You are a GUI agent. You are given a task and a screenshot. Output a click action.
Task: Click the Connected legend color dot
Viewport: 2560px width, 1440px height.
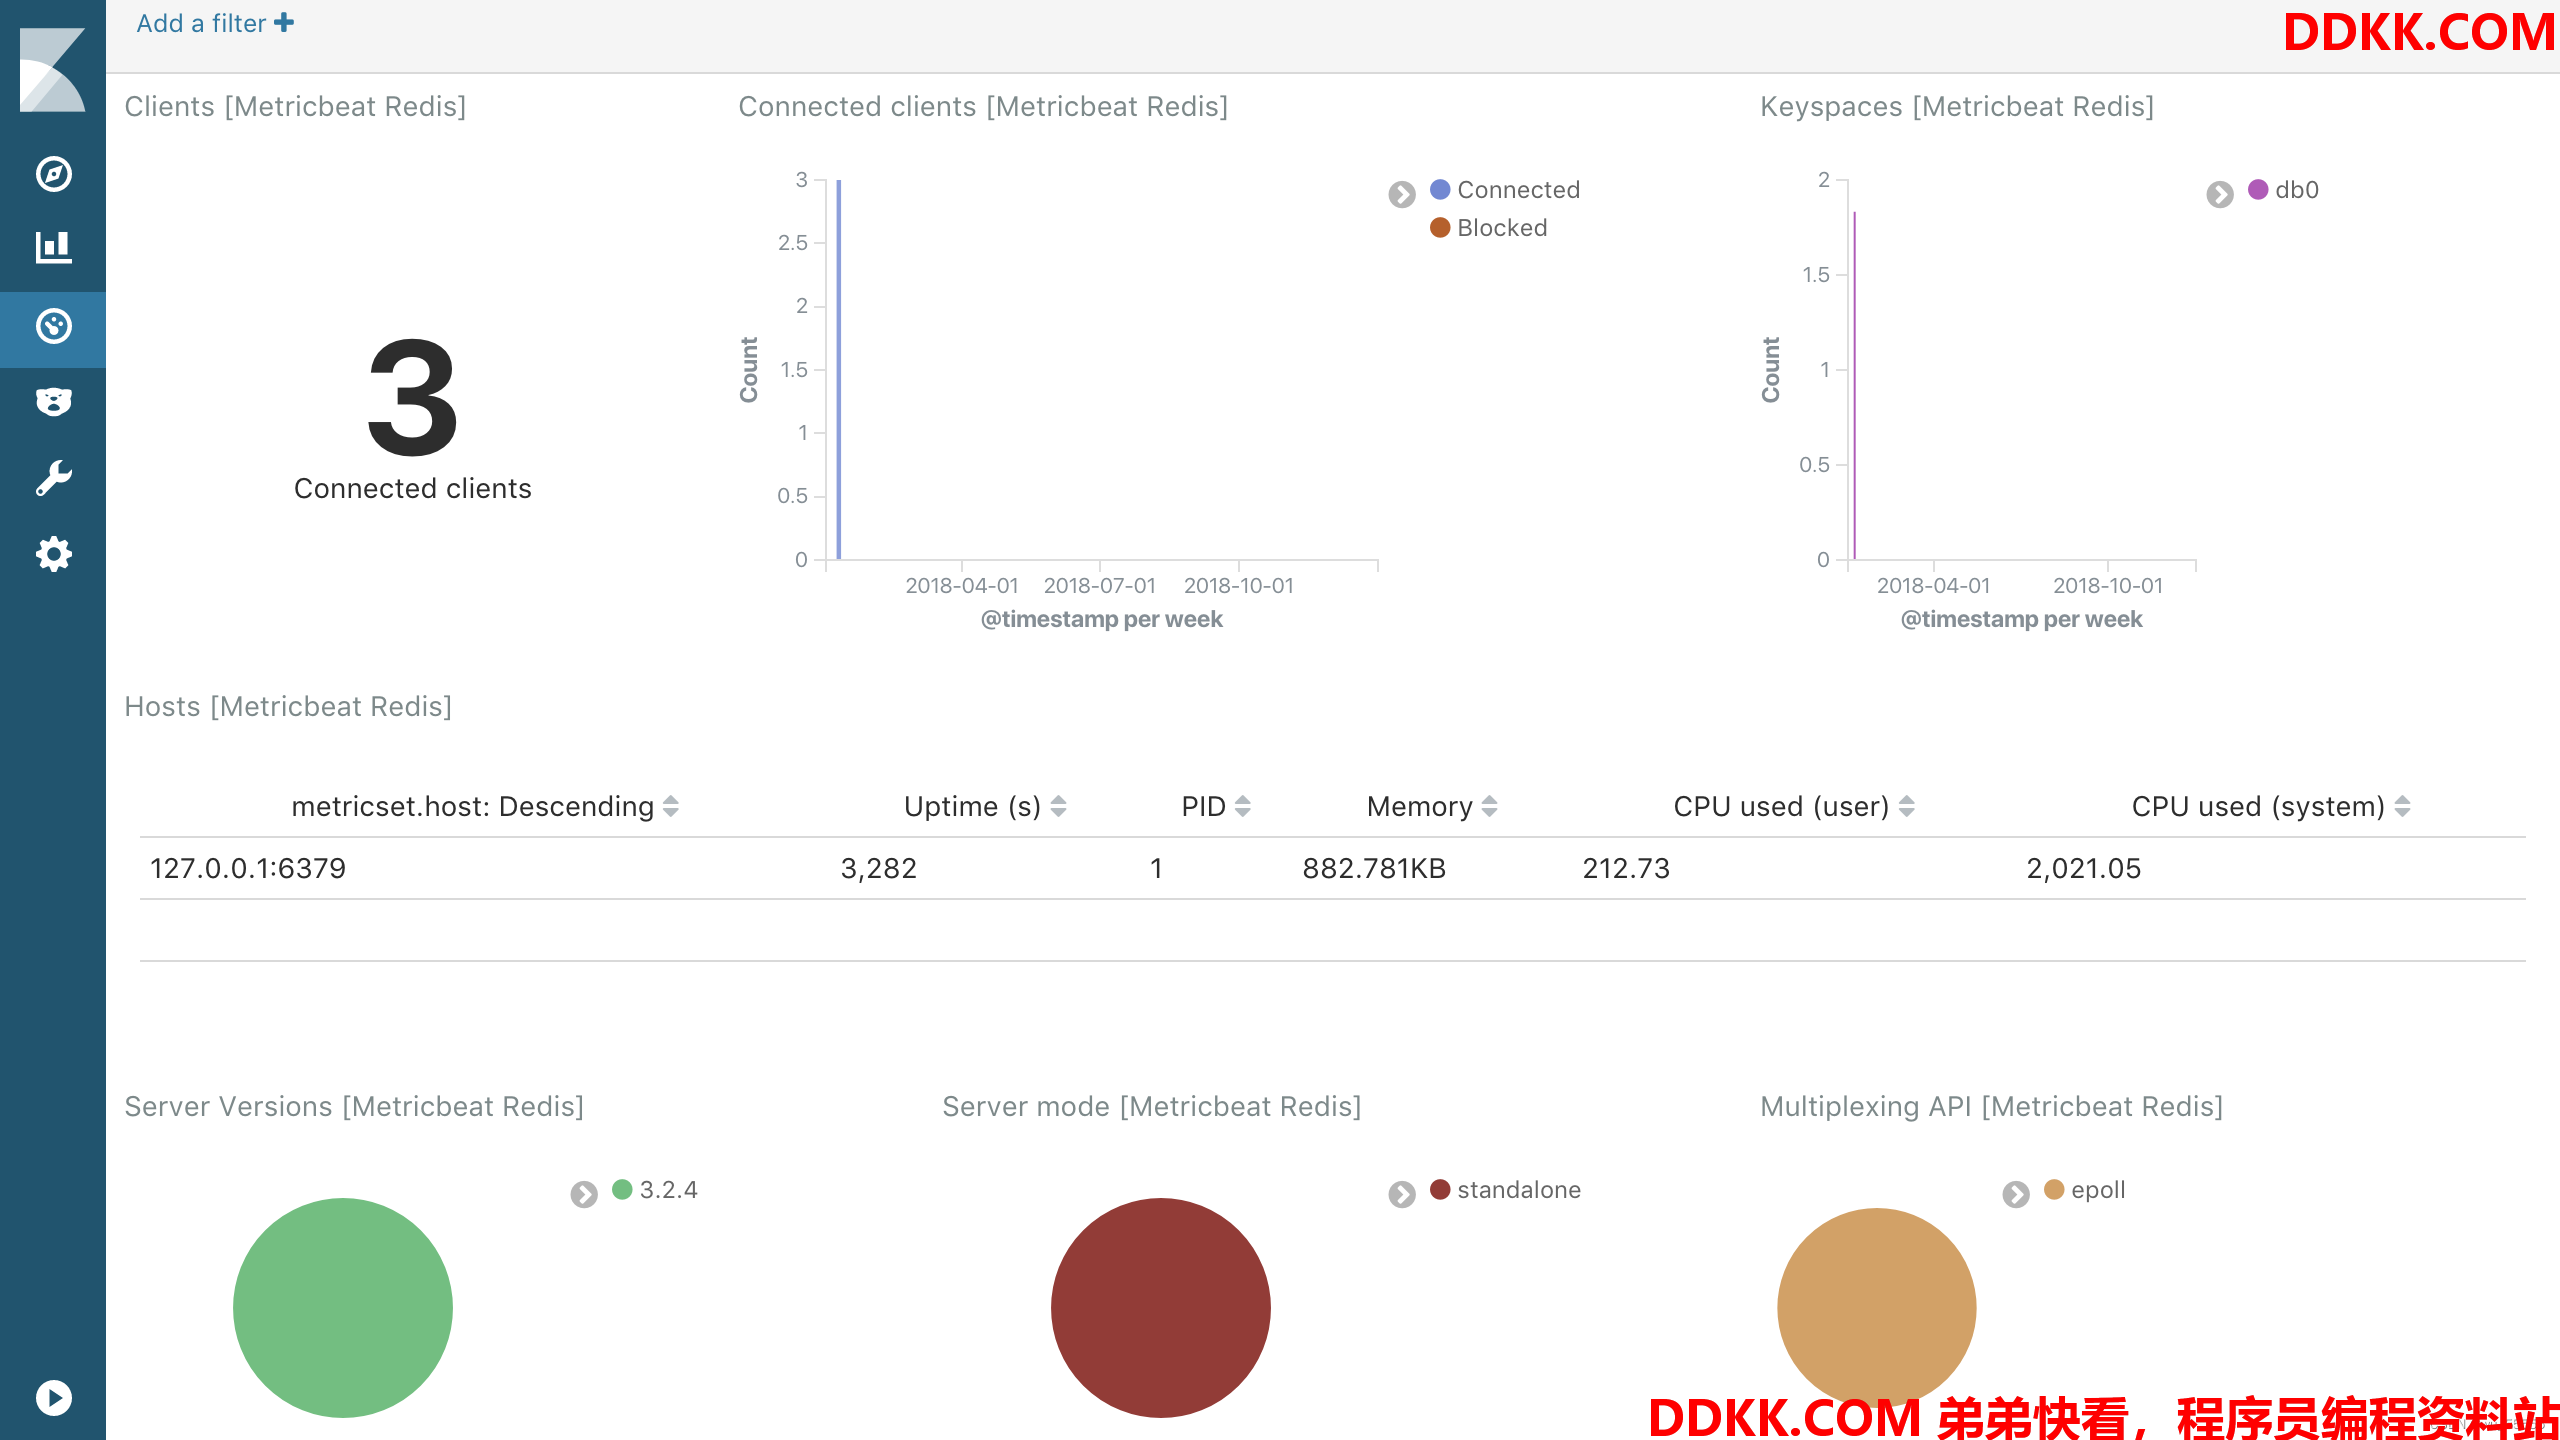click(1440, 189)
